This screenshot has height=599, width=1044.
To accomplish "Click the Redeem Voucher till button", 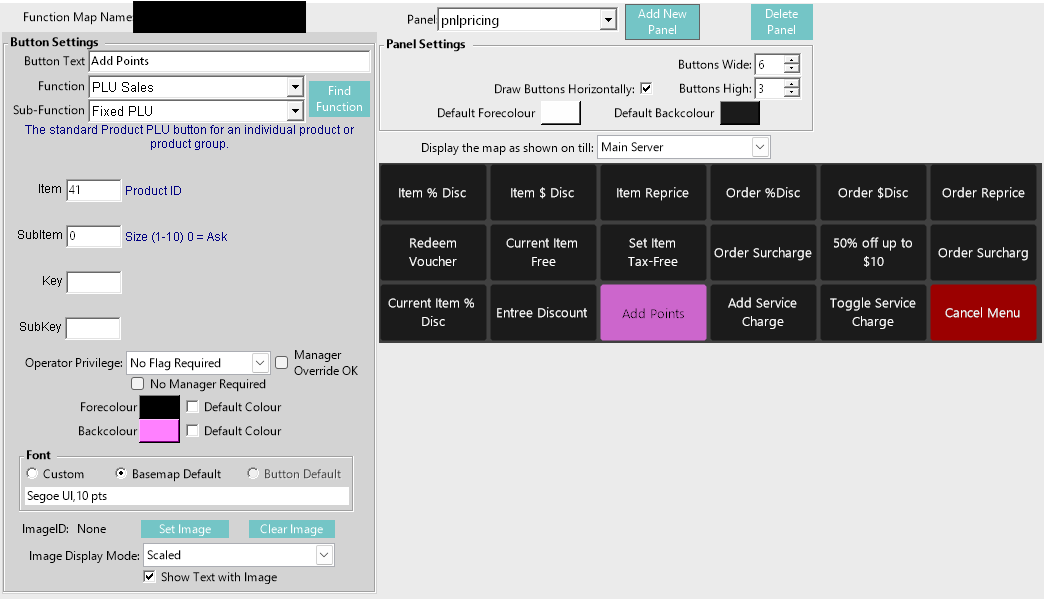I will coord(432,252).
